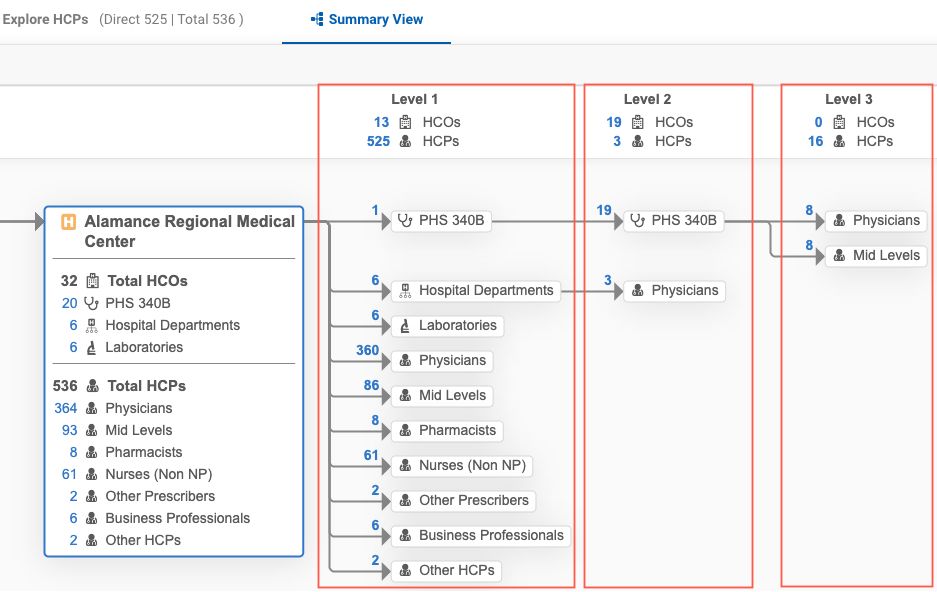Click the stethoscope icon in Level 2 PHS 340B node

638,220
